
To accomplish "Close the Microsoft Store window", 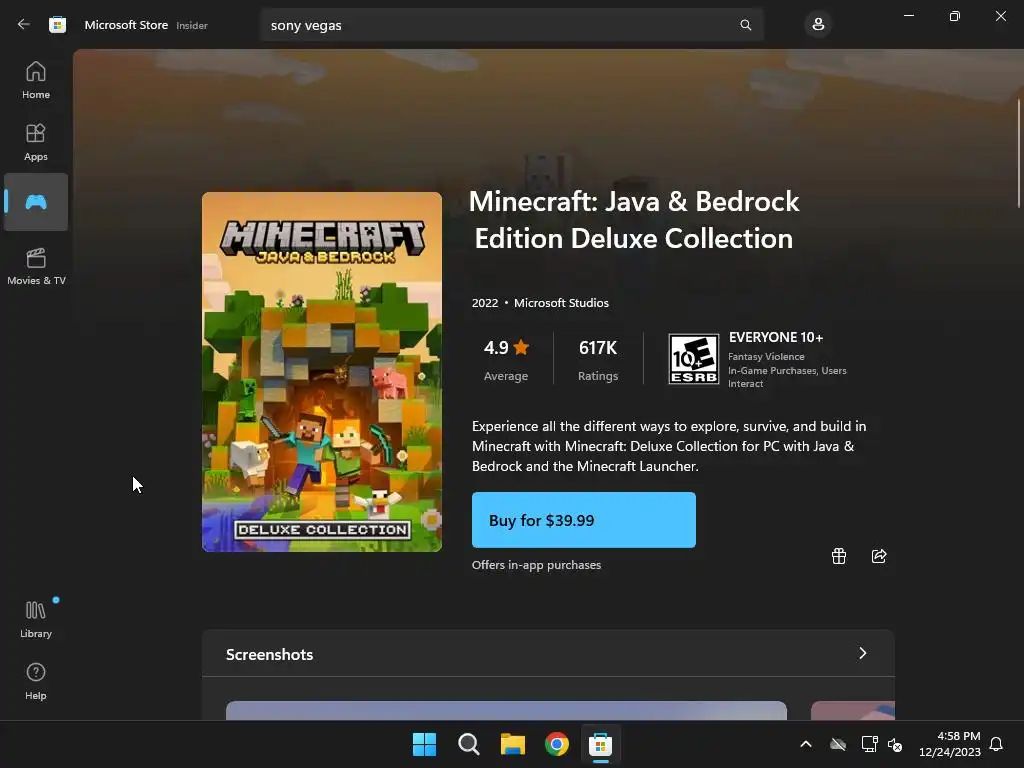I will pyautogui.click(x=1000, y=16).
